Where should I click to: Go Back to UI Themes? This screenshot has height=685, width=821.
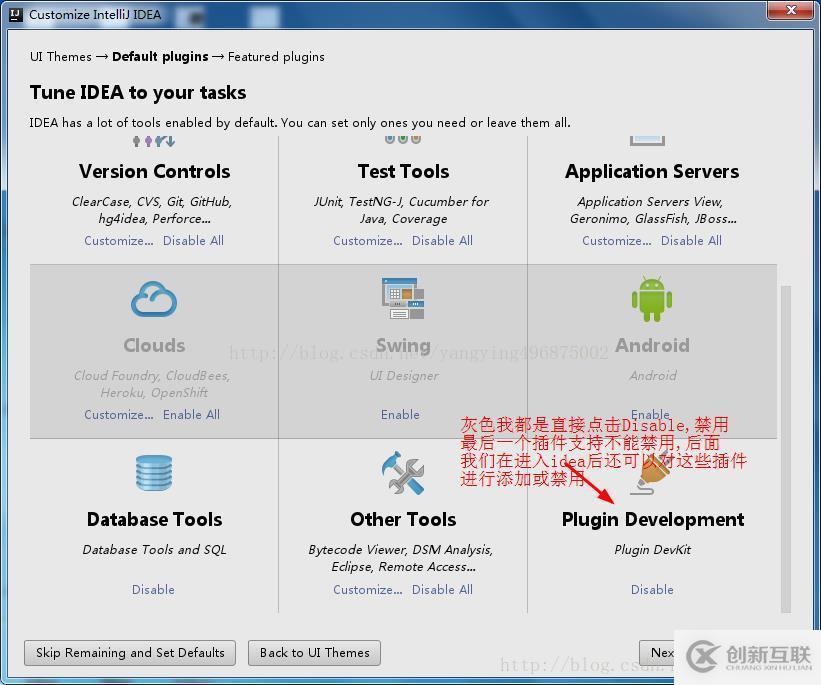[x=314, y=653]
